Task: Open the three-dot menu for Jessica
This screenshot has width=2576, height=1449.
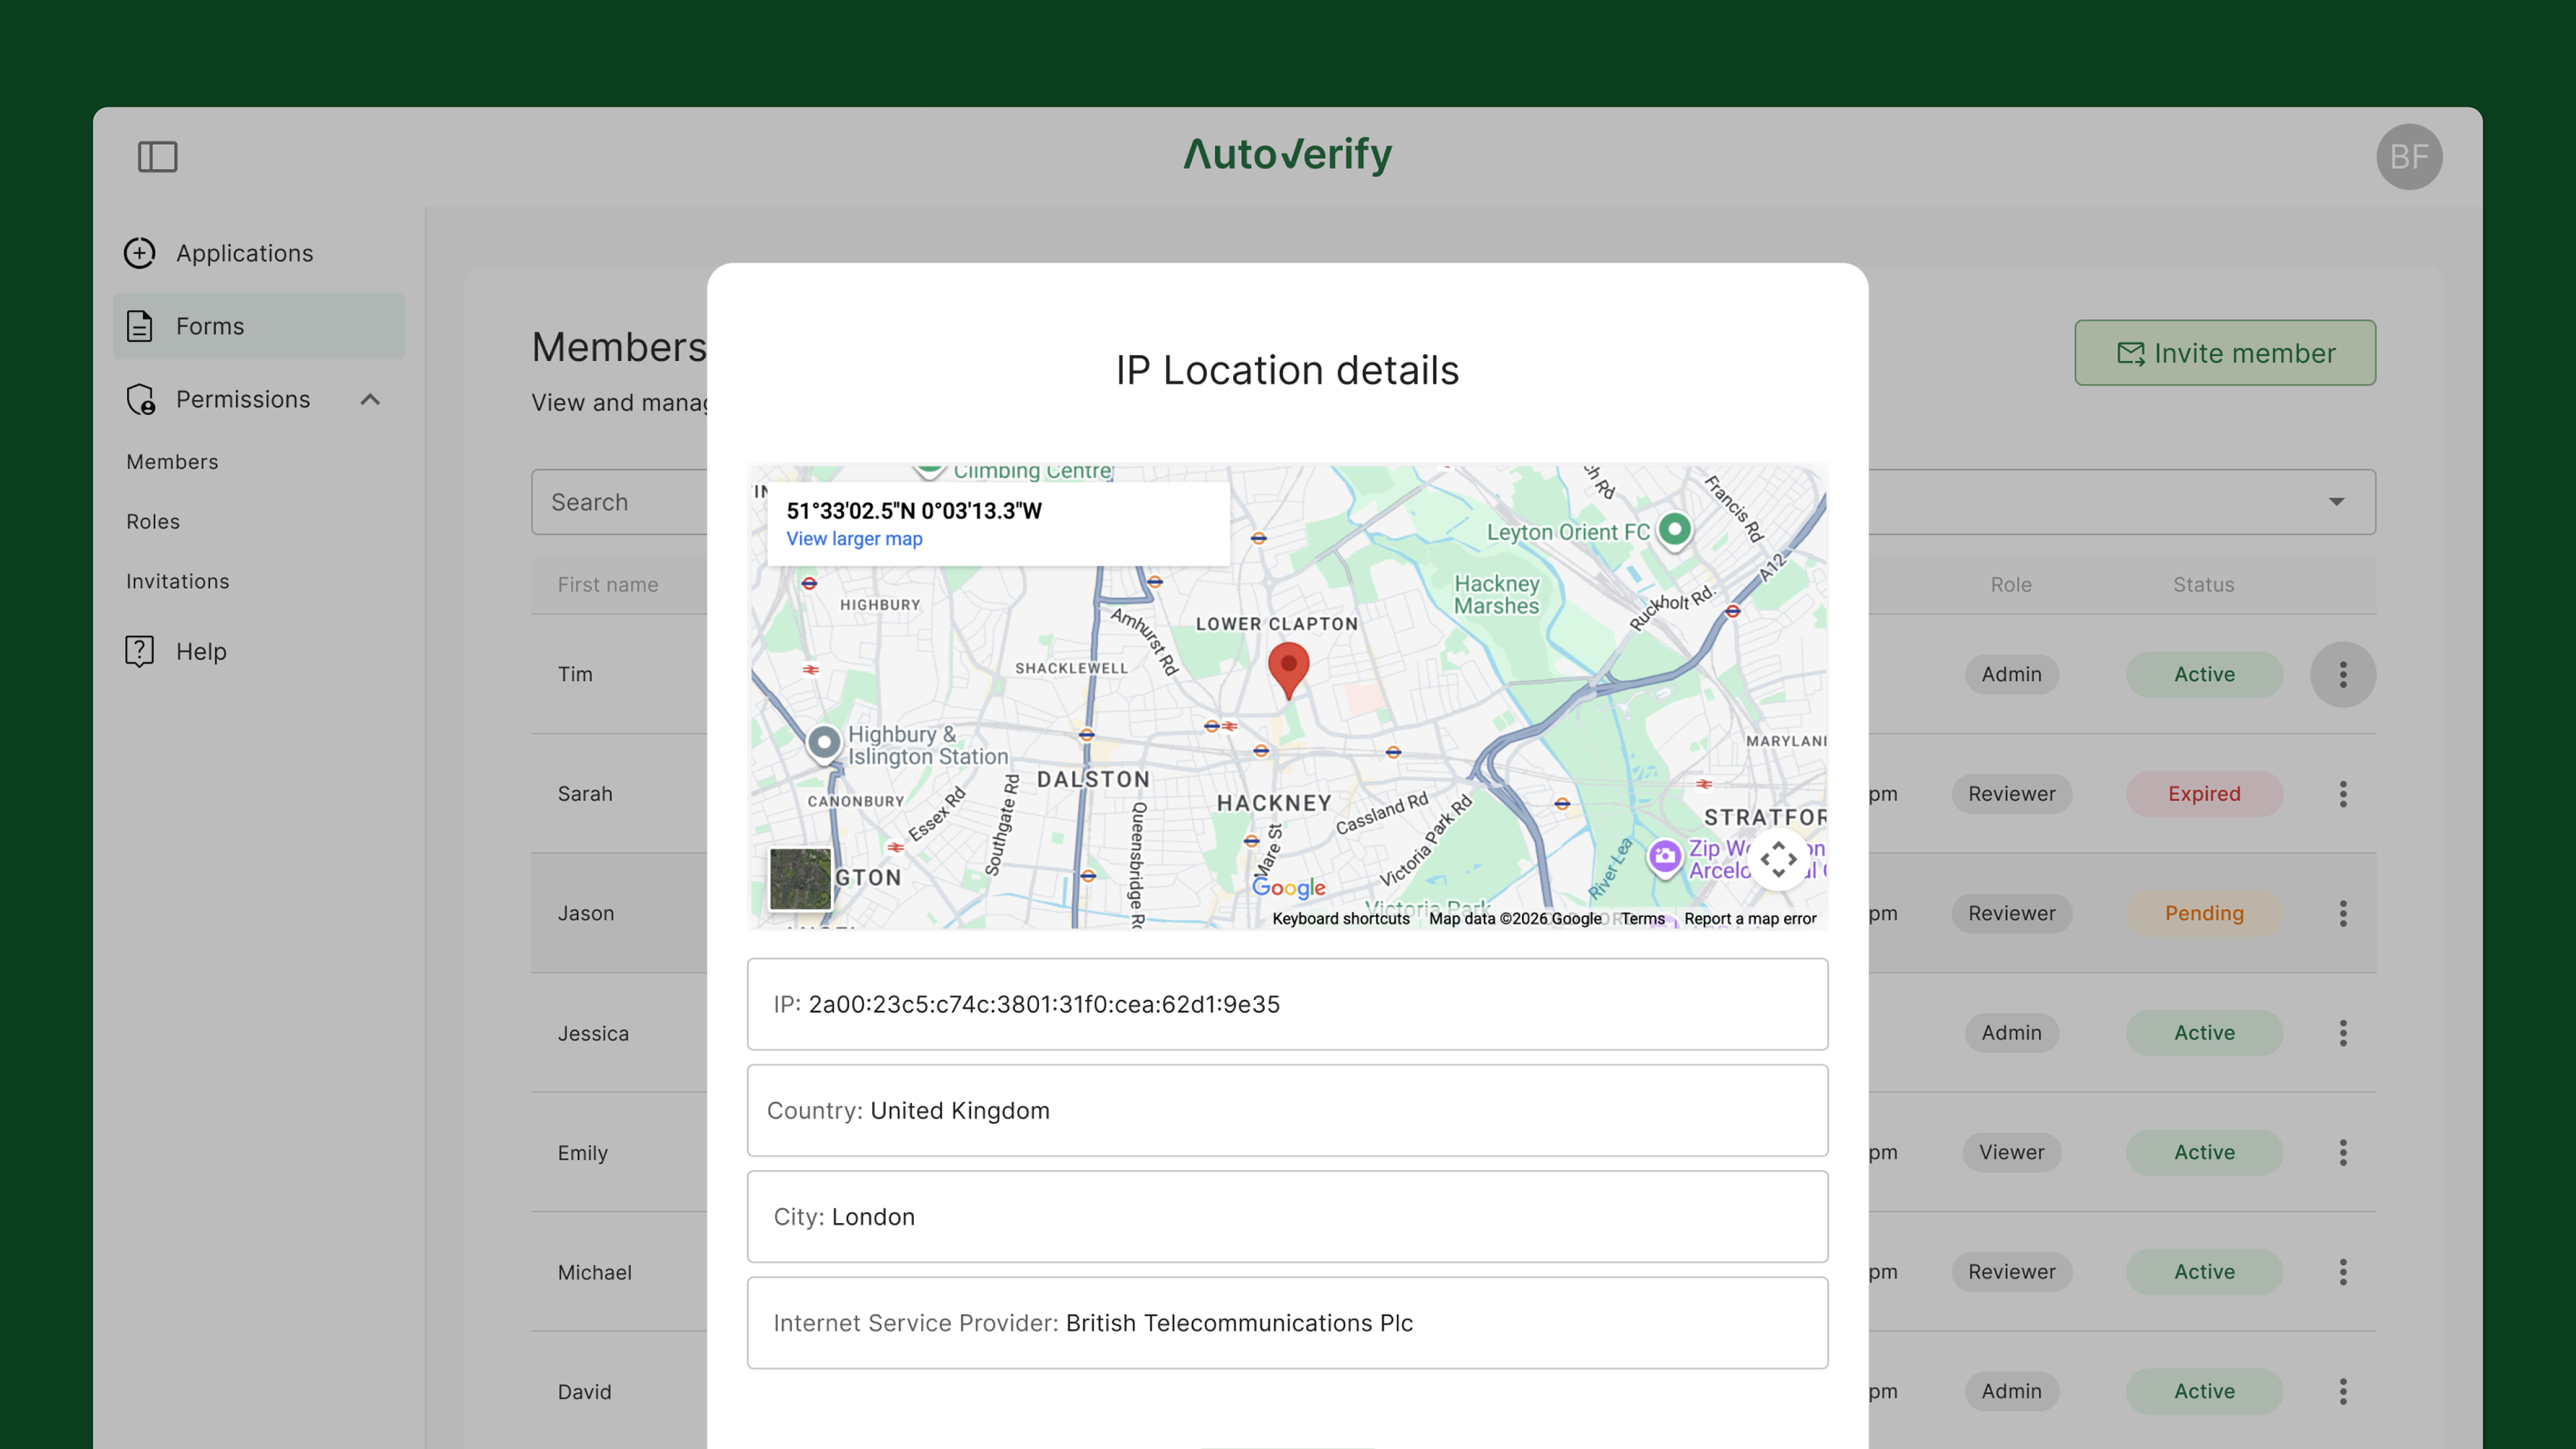Action: click(x=2342, y=1033)
